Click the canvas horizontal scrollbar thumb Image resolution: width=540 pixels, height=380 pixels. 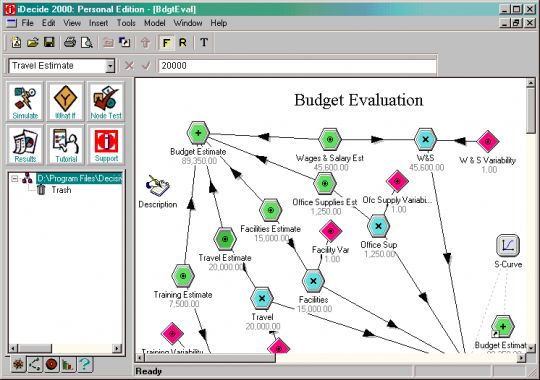[210, 358]
